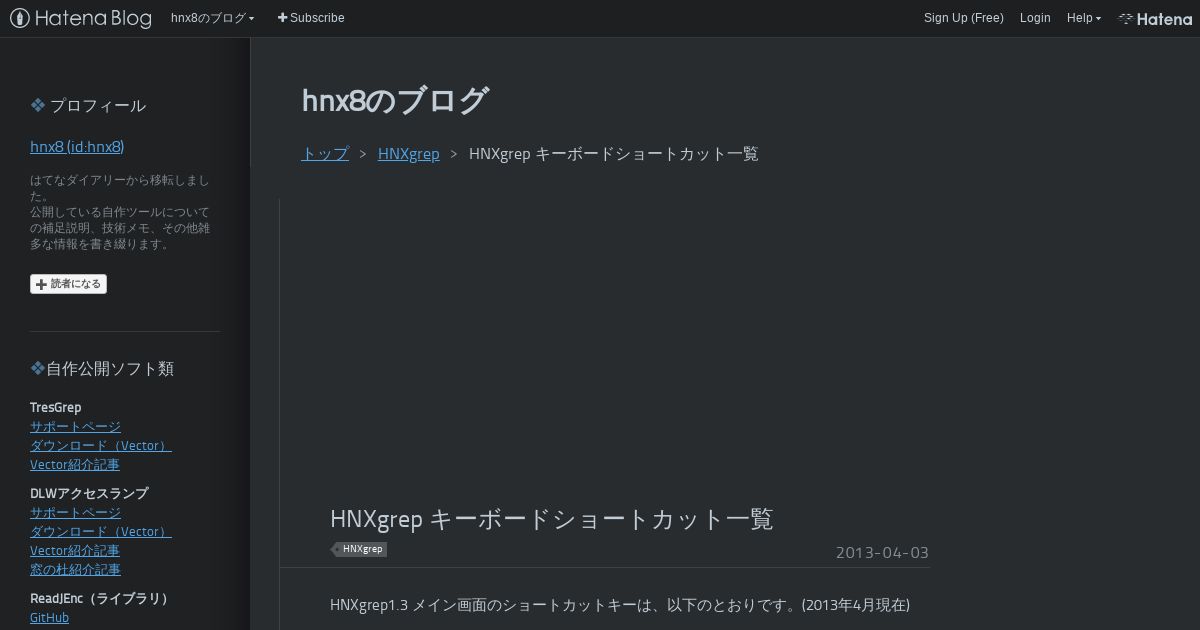Click the plus icon on 読者になる
The width and height of the screenshot is (1200, 630).
click(x=41, y=284)
